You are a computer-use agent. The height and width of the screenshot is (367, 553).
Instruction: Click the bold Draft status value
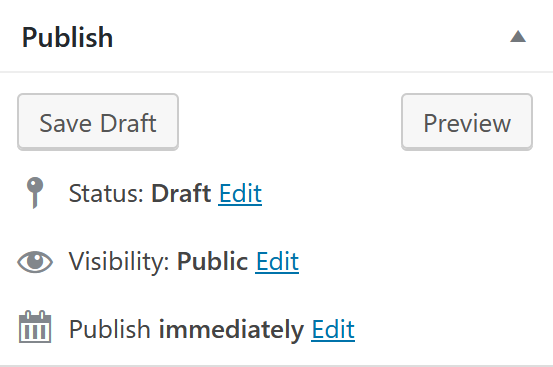tap(181, 193)
